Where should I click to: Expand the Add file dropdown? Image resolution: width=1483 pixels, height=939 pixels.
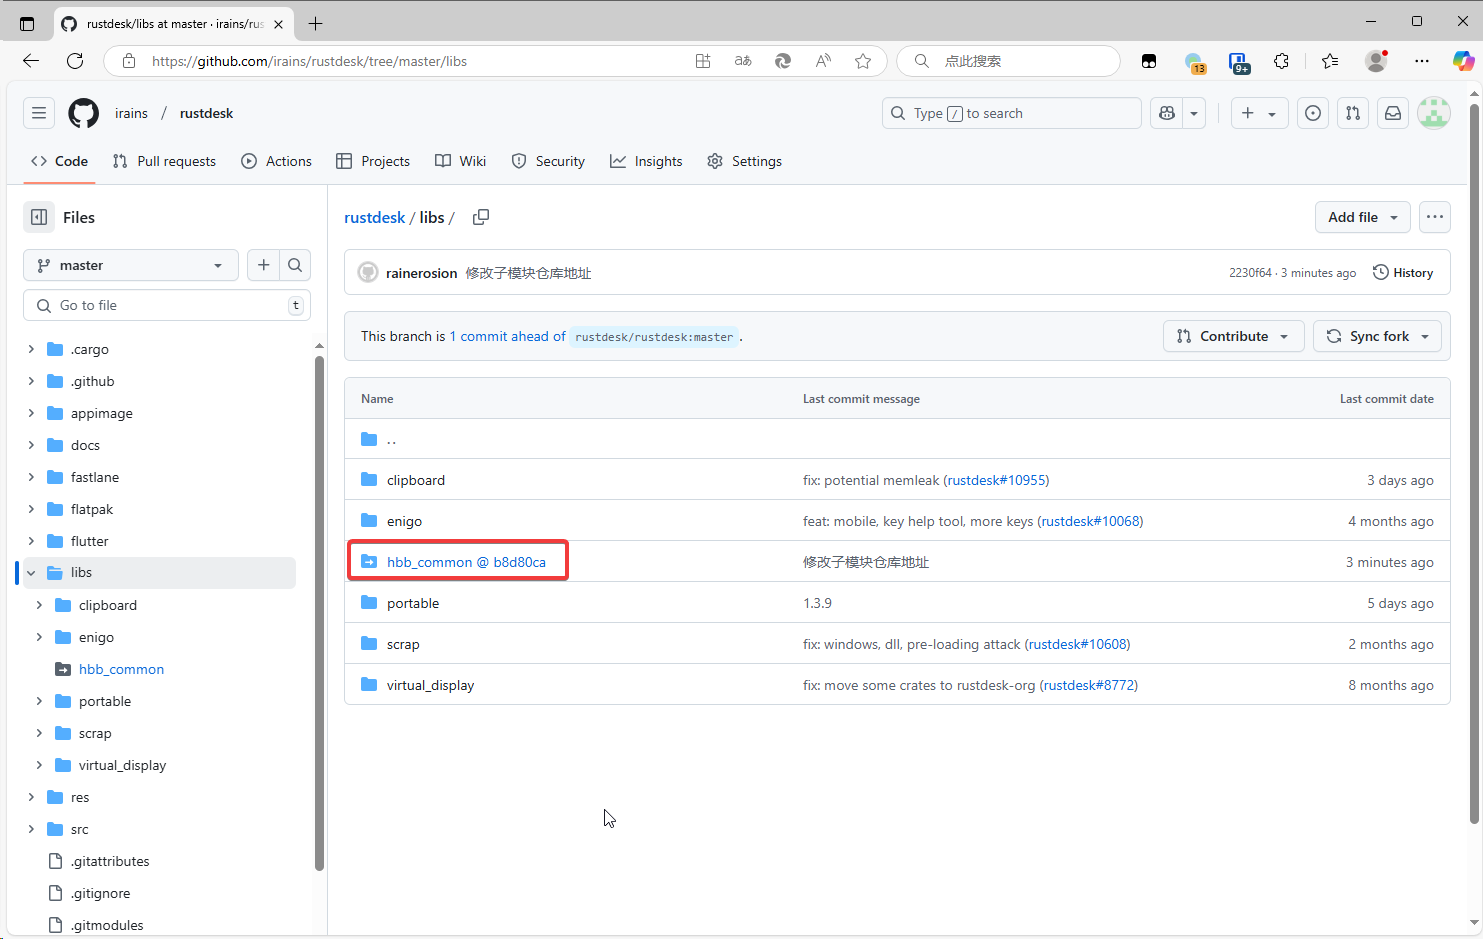pyautogui.click(x=1362, y=217)
